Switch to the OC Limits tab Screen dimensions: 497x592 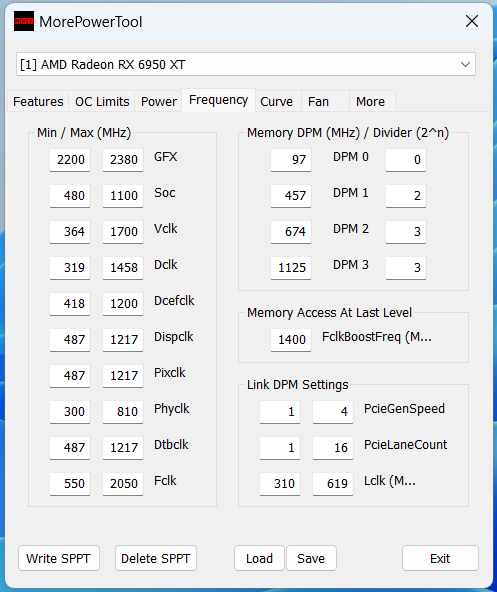[x=102, y=102]
